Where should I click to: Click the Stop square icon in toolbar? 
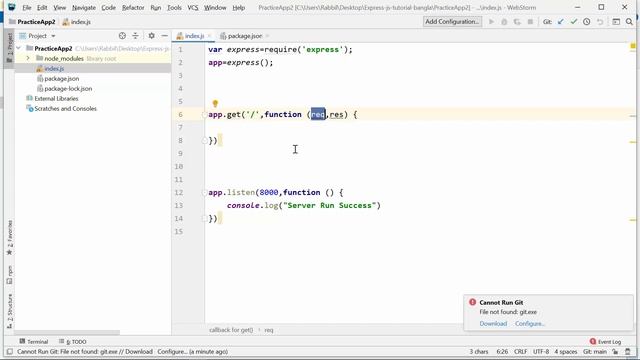click(x=530, y=22)
